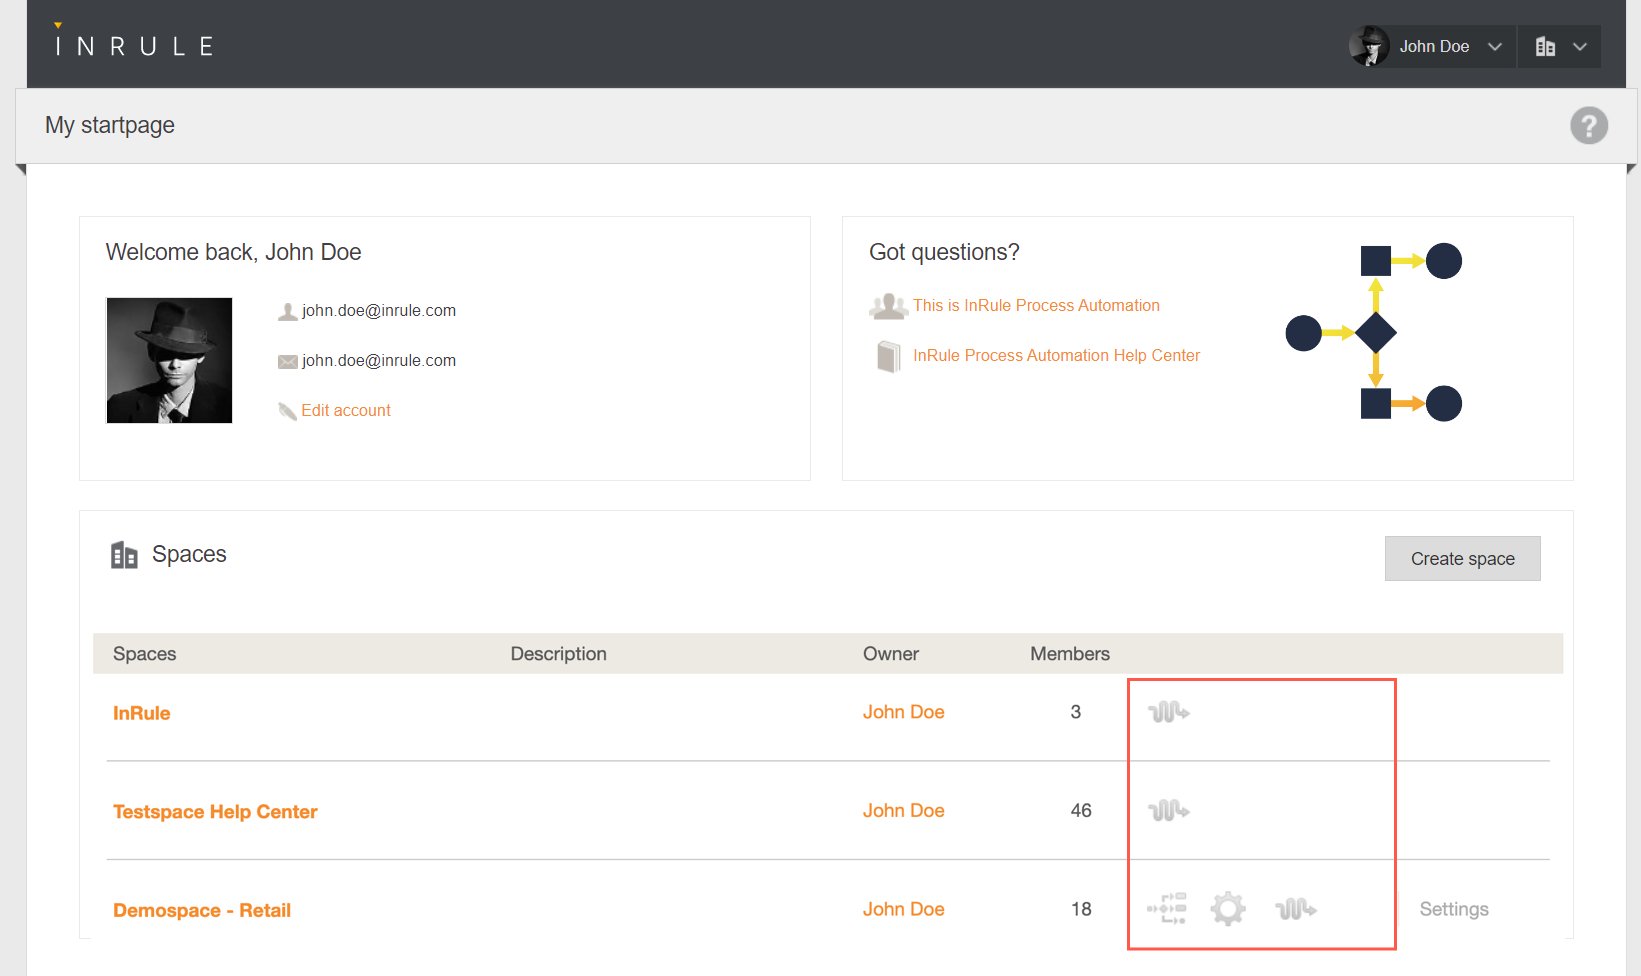Click Settings label in Demospace - Retail row
Image resolution: width=1641 pixels, height=976 pixels.
point(1453,909)
